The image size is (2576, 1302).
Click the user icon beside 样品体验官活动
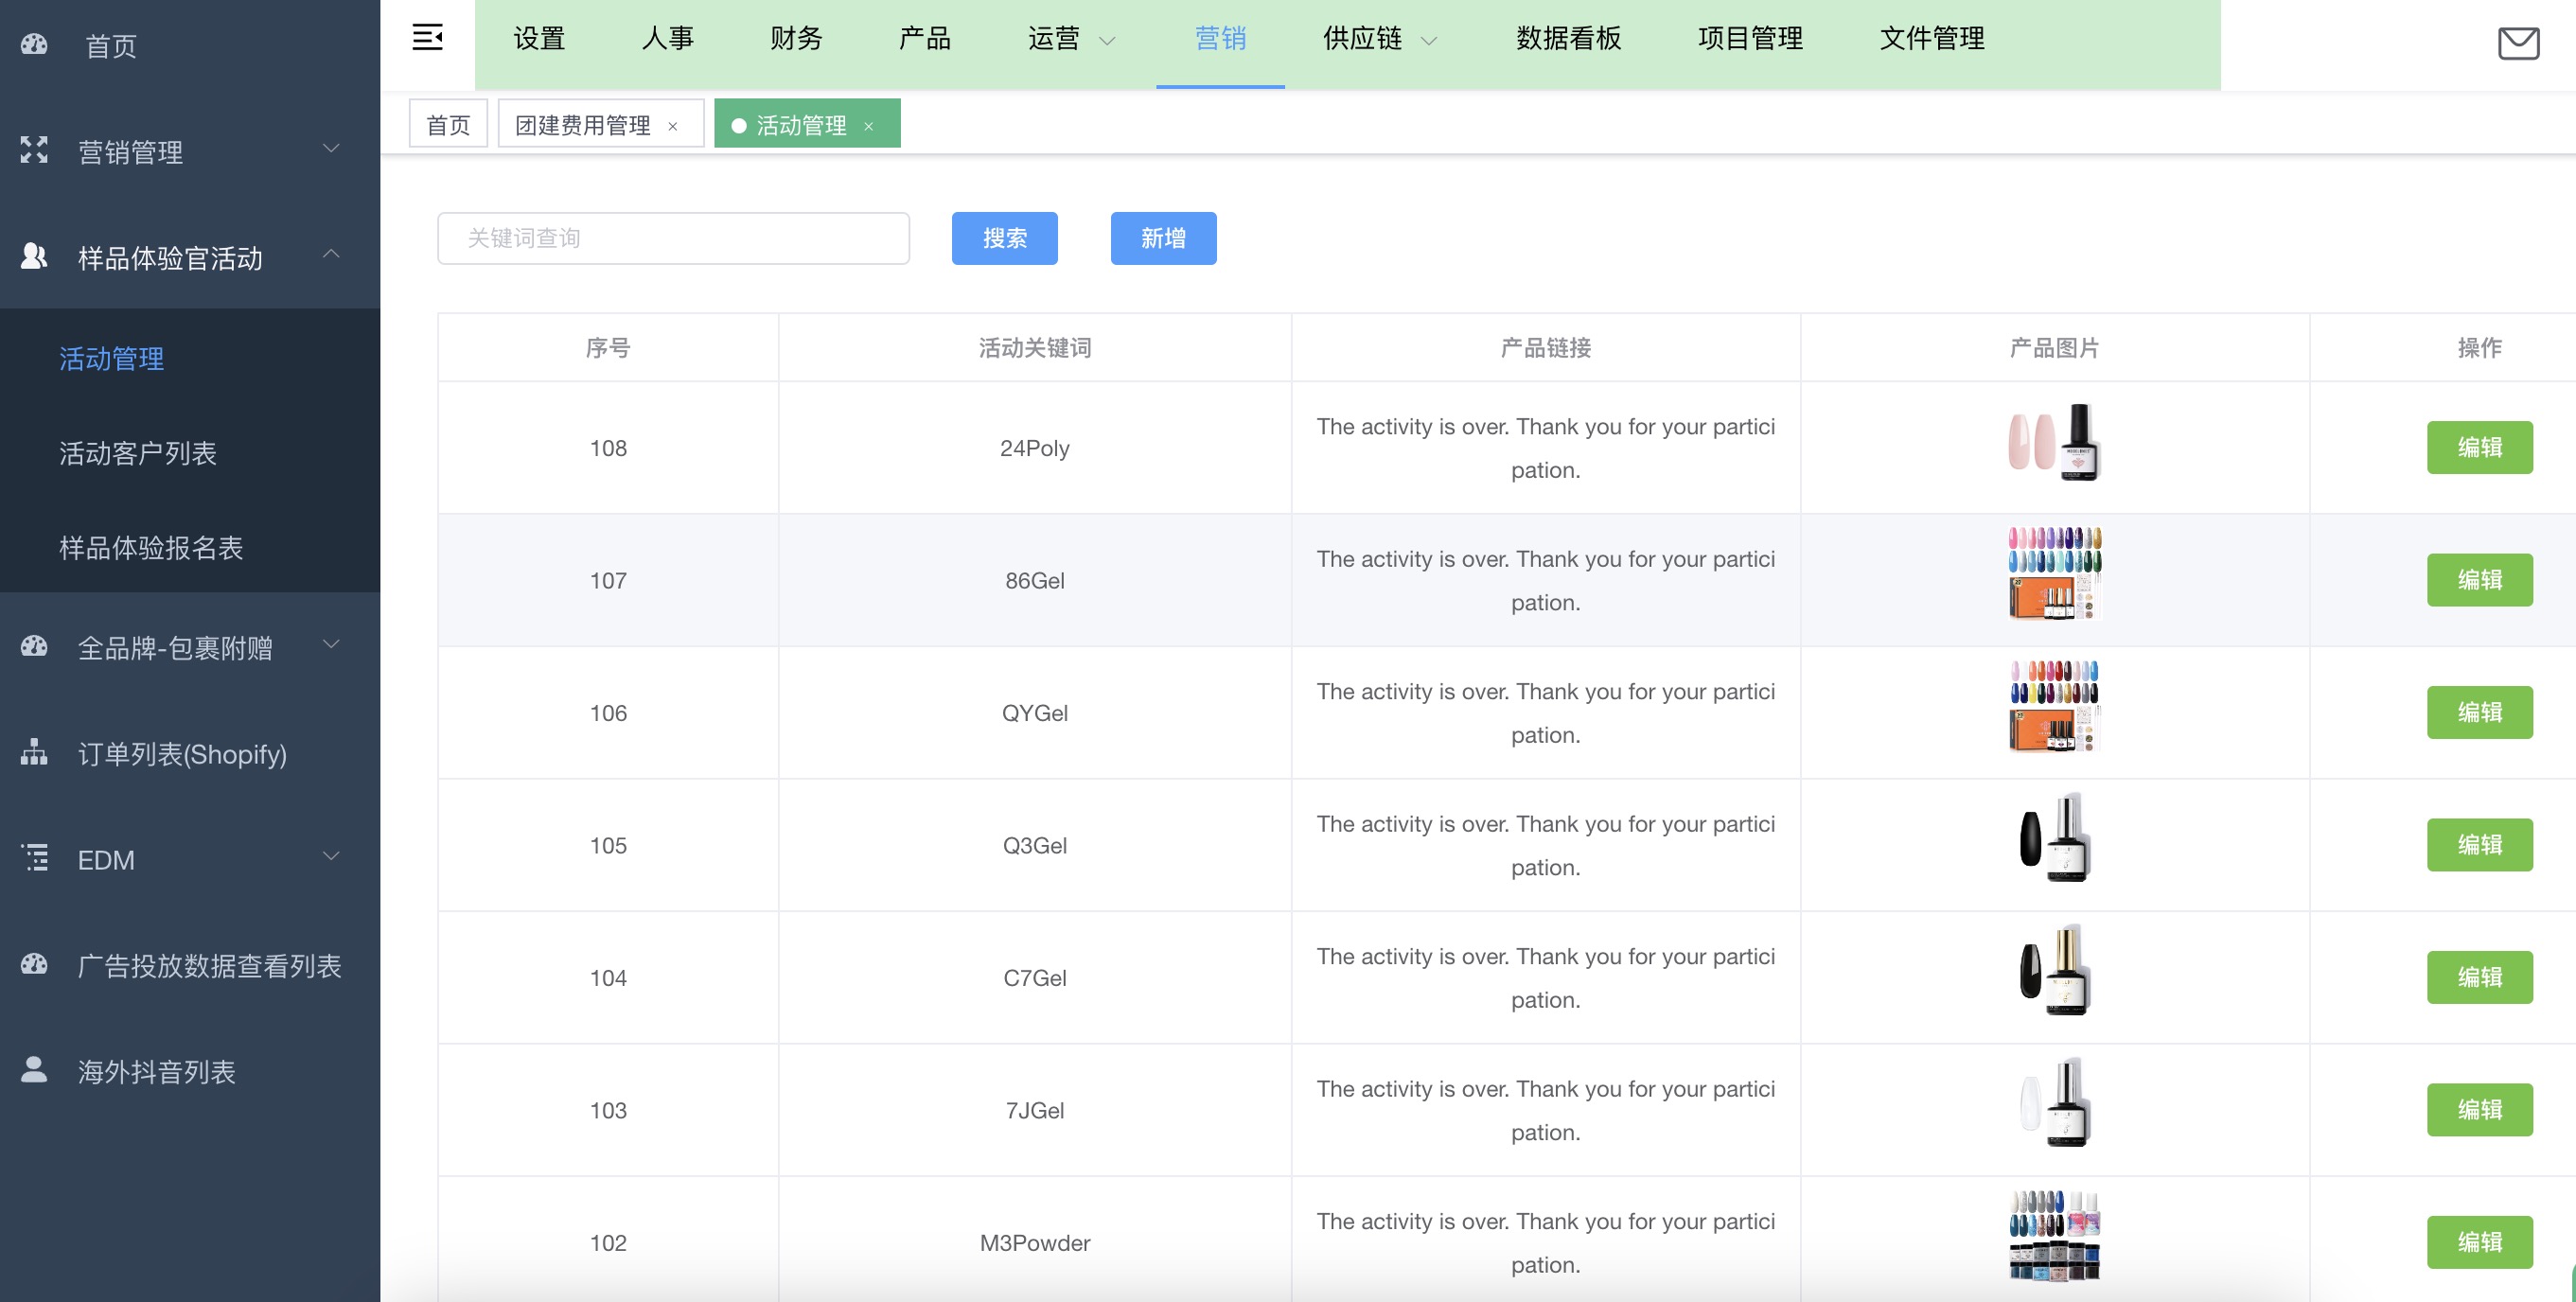click(x=34, y=256)
